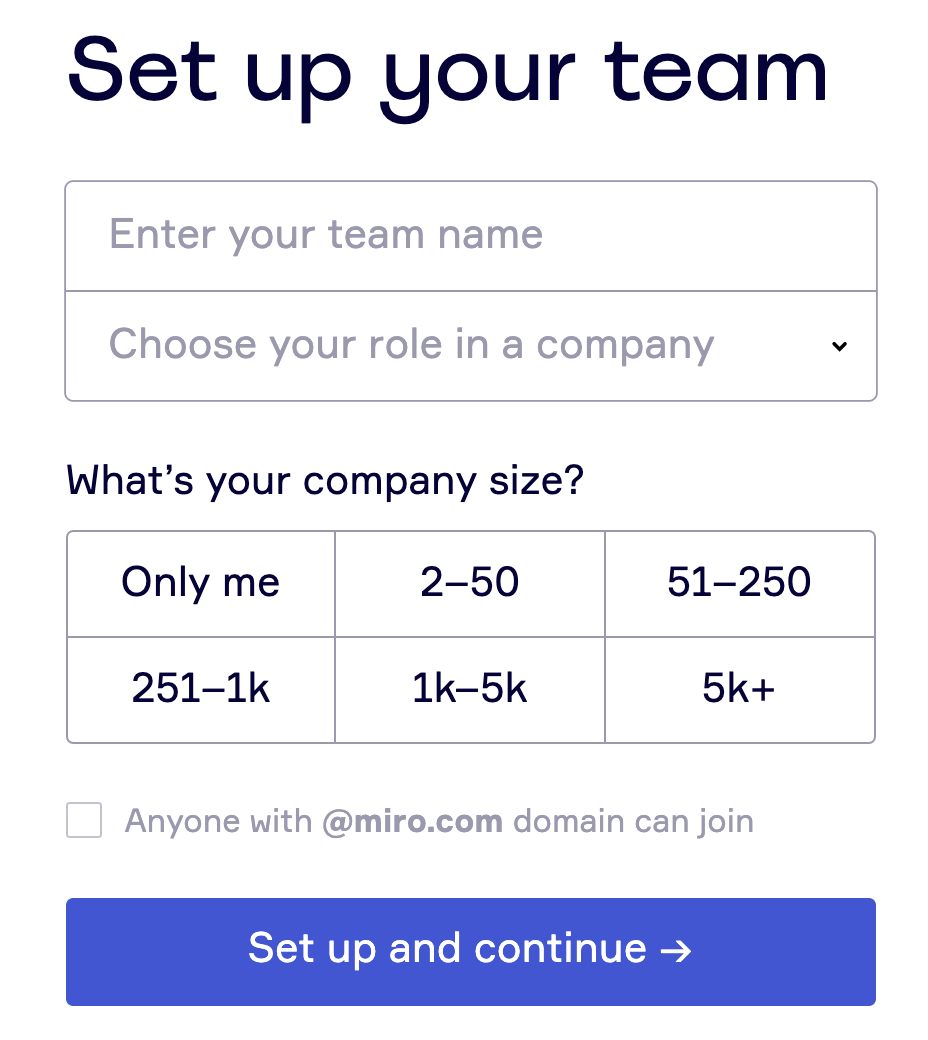Click the bold @miro.com domain text
This screenshot has height=1040, width=928.
pyautogui.click(x=412, y=822)
